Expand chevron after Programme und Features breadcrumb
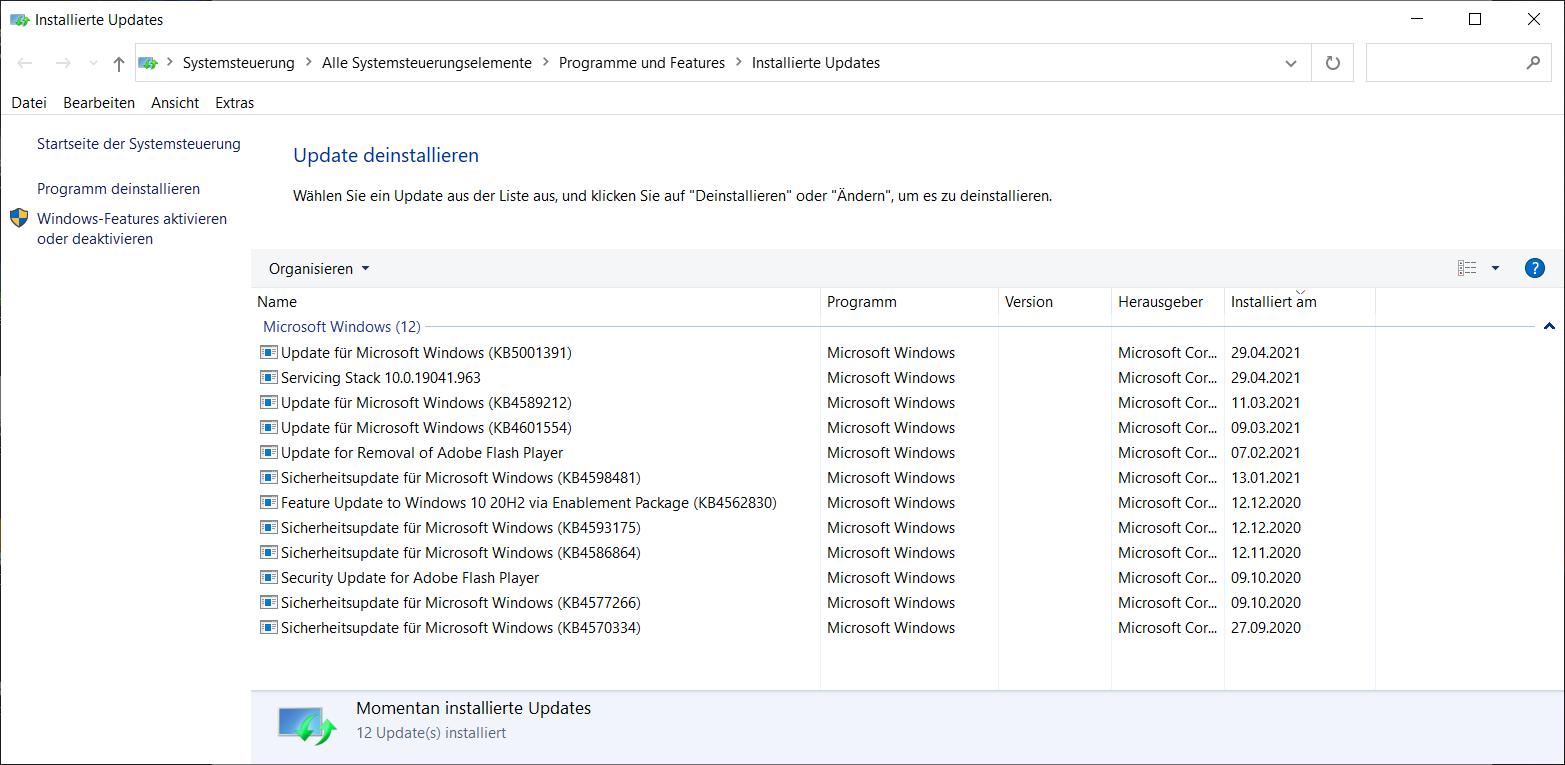Image resolution: width=1565 pixels, height=765 pixels. tap(739, 63)
